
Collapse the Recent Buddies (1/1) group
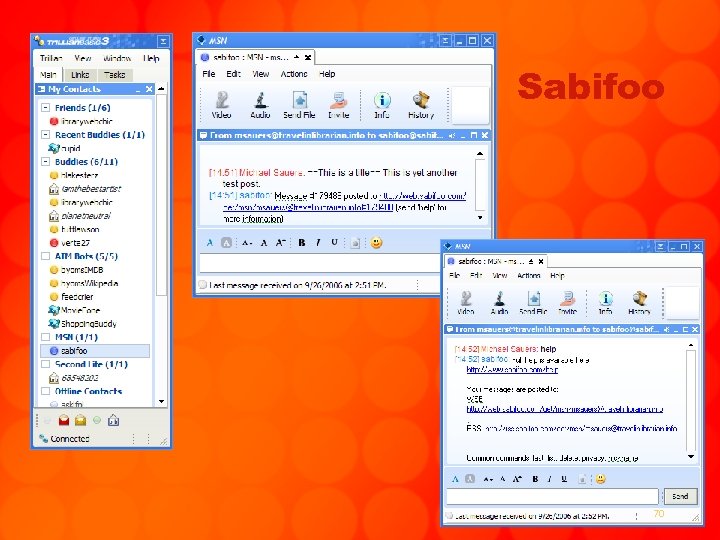tap(45, 135)
